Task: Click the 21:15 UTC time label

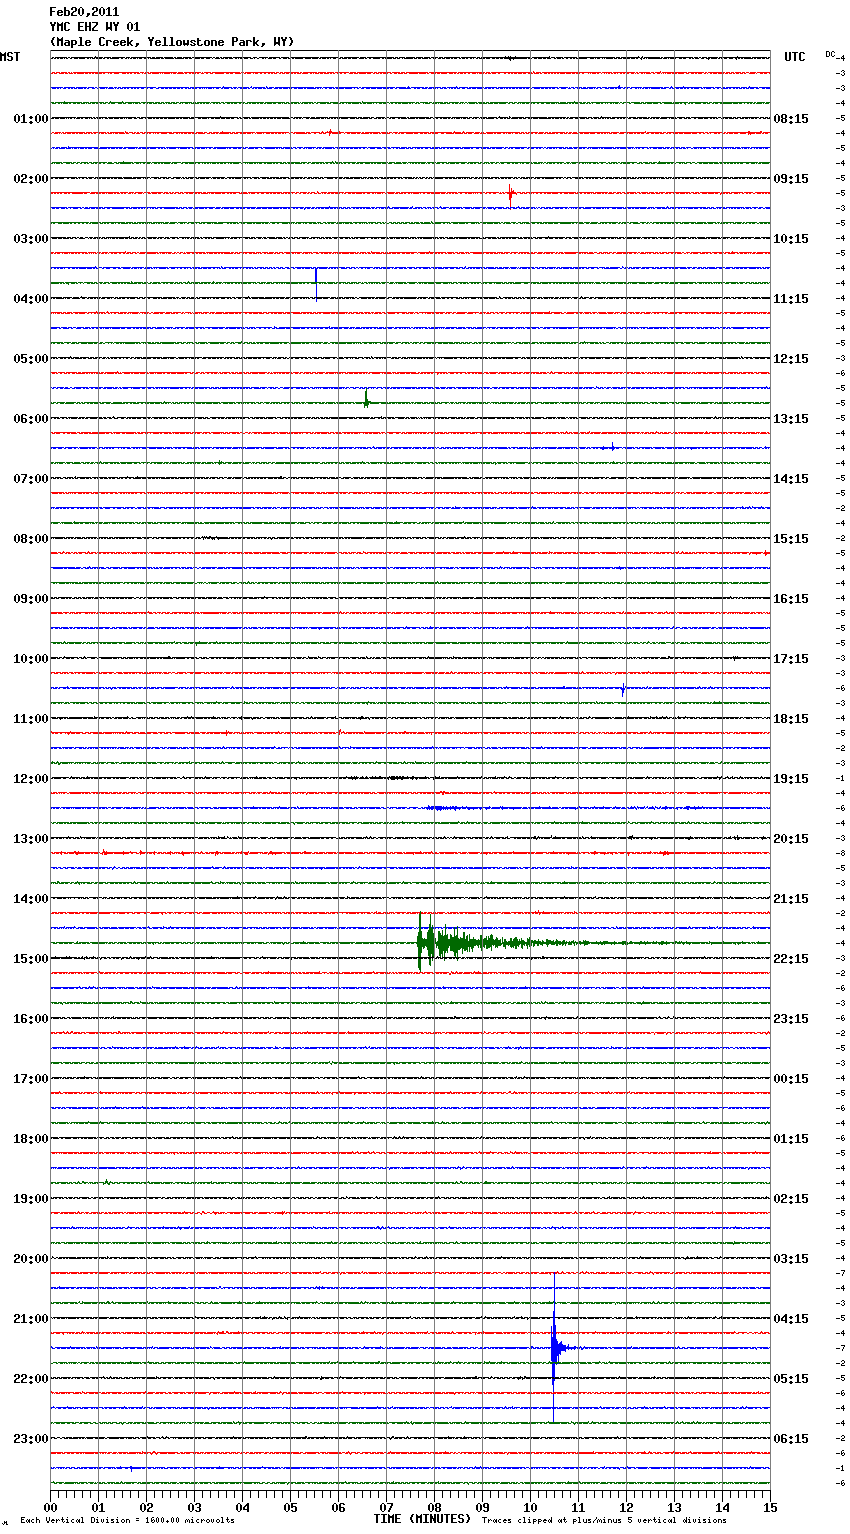Action: [791, 899]
